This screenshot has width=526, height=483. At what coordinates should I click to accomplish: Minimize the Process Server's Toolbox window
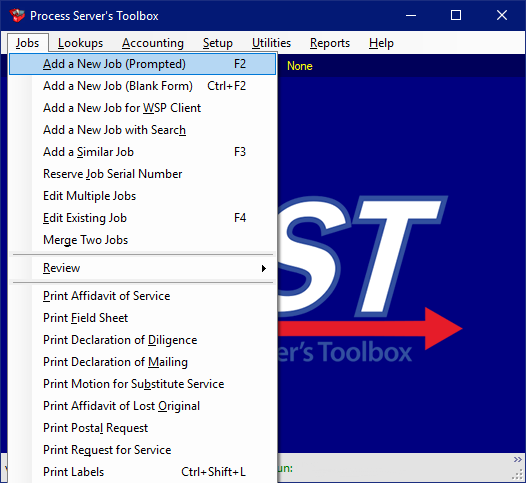coord(411,15)
